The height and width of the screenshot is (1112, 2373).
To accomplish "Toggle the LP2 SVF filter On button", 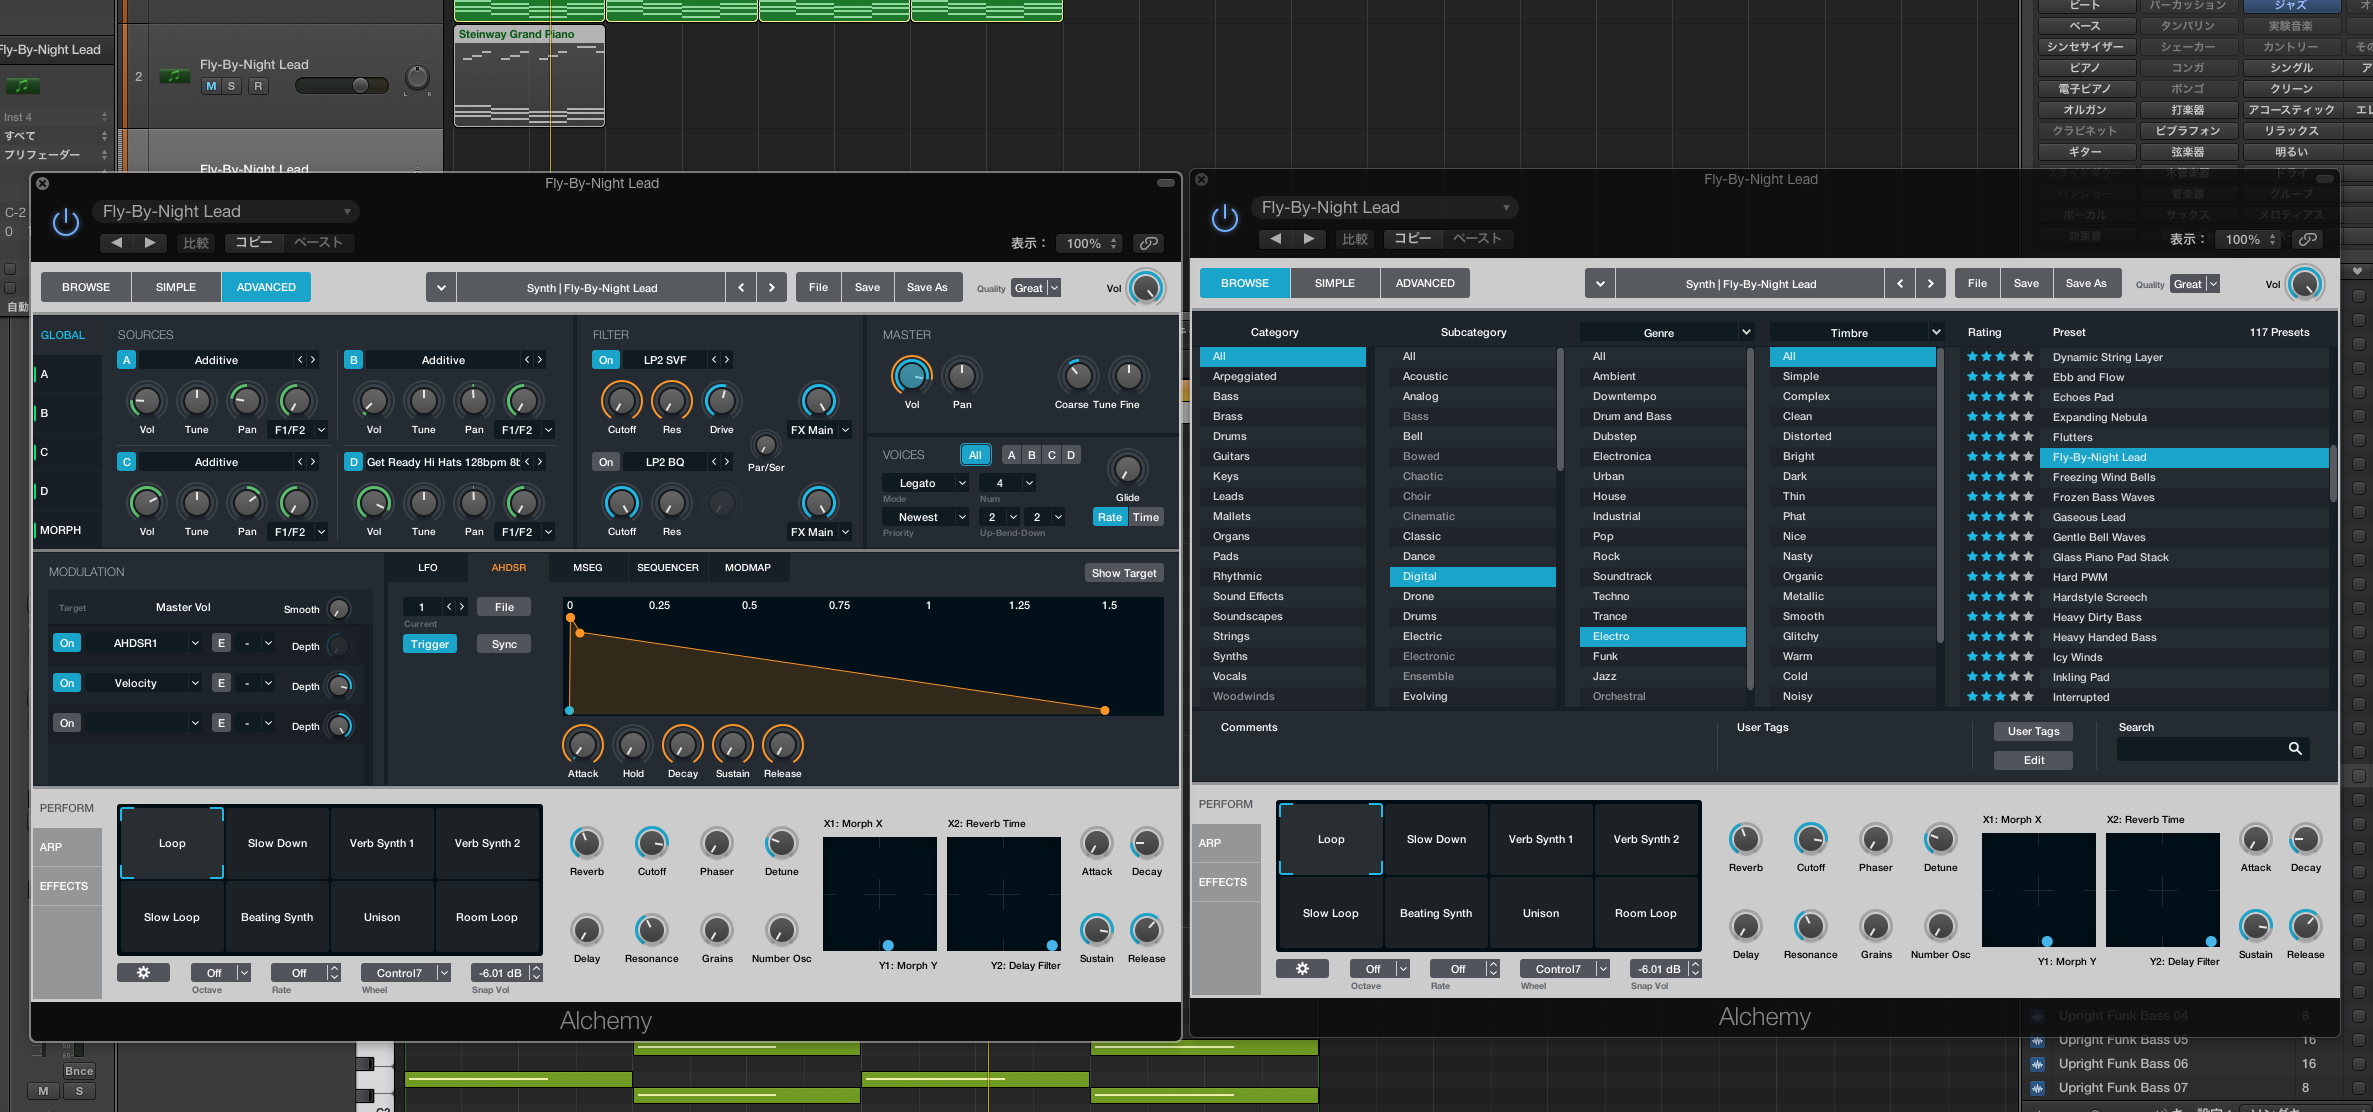I will 606,360.
